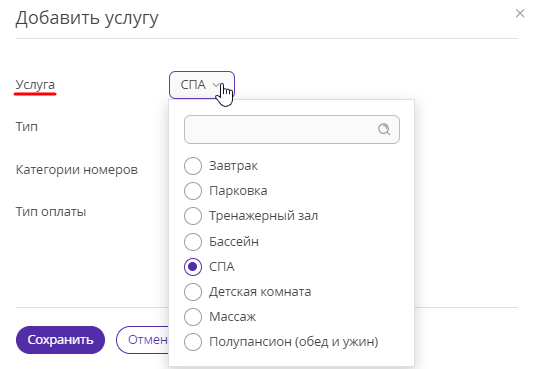Open the СПА service dropdown
Viewport: 535px width, 369px height.
click(x=202, y=85)
